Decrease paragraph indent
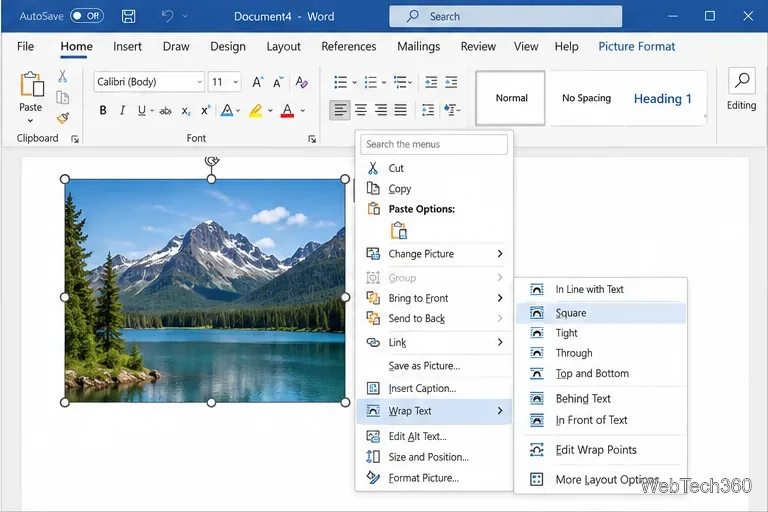The height and width of the screenshot is (512, 768). pyautogui.click(x=431, y=82)
